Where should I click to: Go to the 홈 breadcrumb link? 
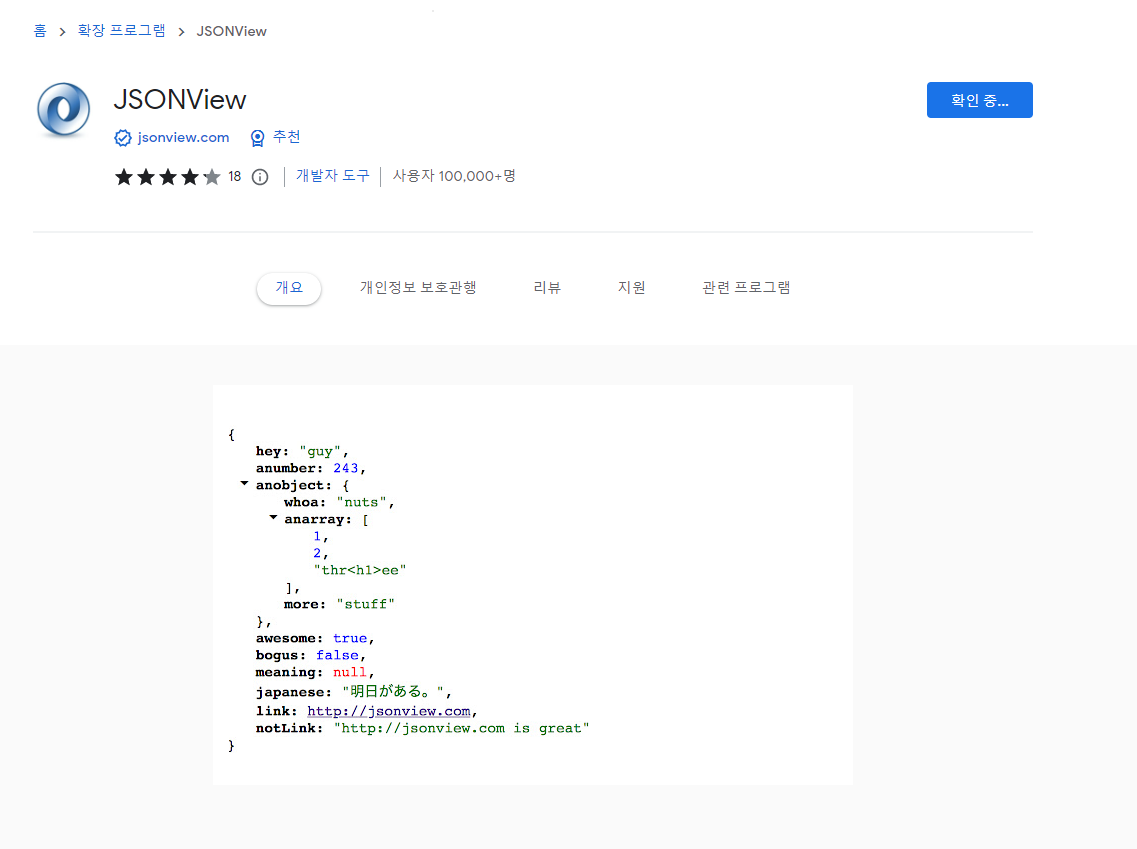coord(40,31)
